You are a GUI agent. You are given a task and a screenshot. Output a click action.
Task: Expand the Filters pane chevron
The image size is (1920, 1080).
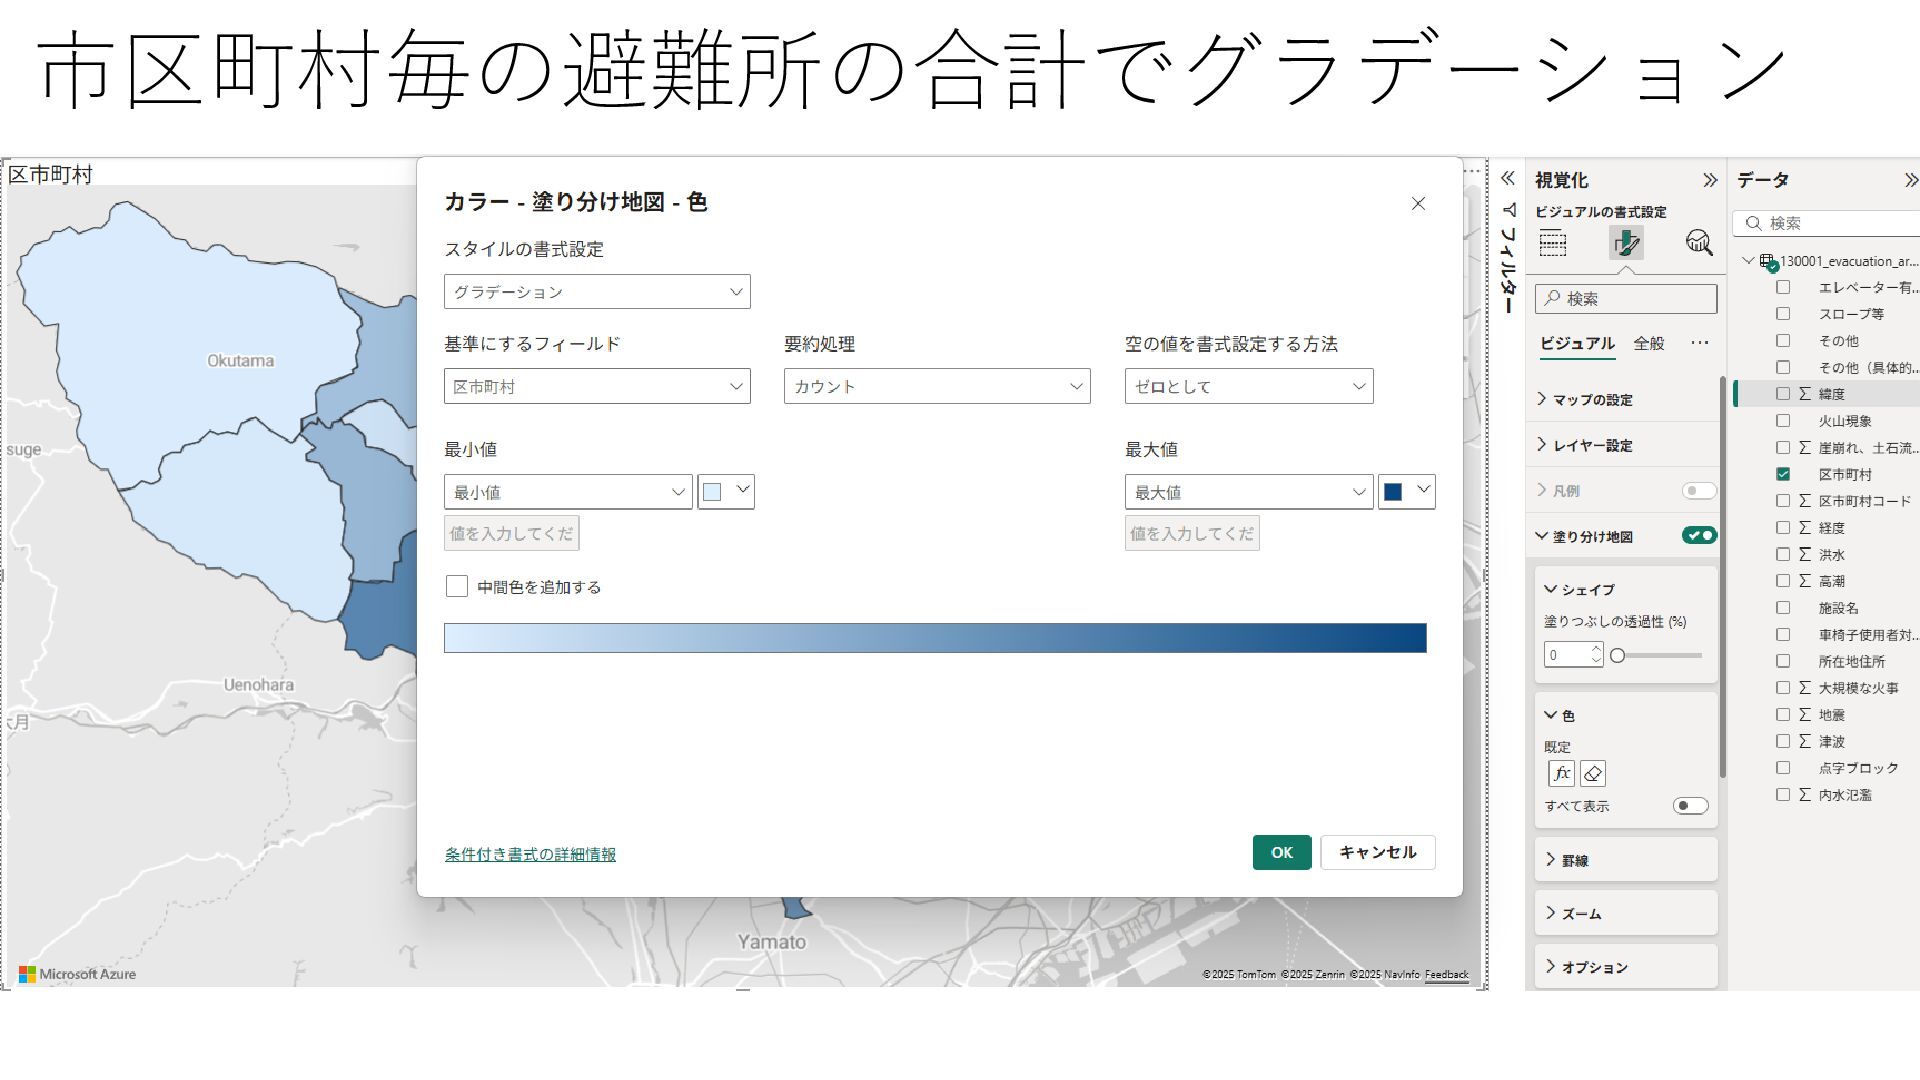(1508, 179)
